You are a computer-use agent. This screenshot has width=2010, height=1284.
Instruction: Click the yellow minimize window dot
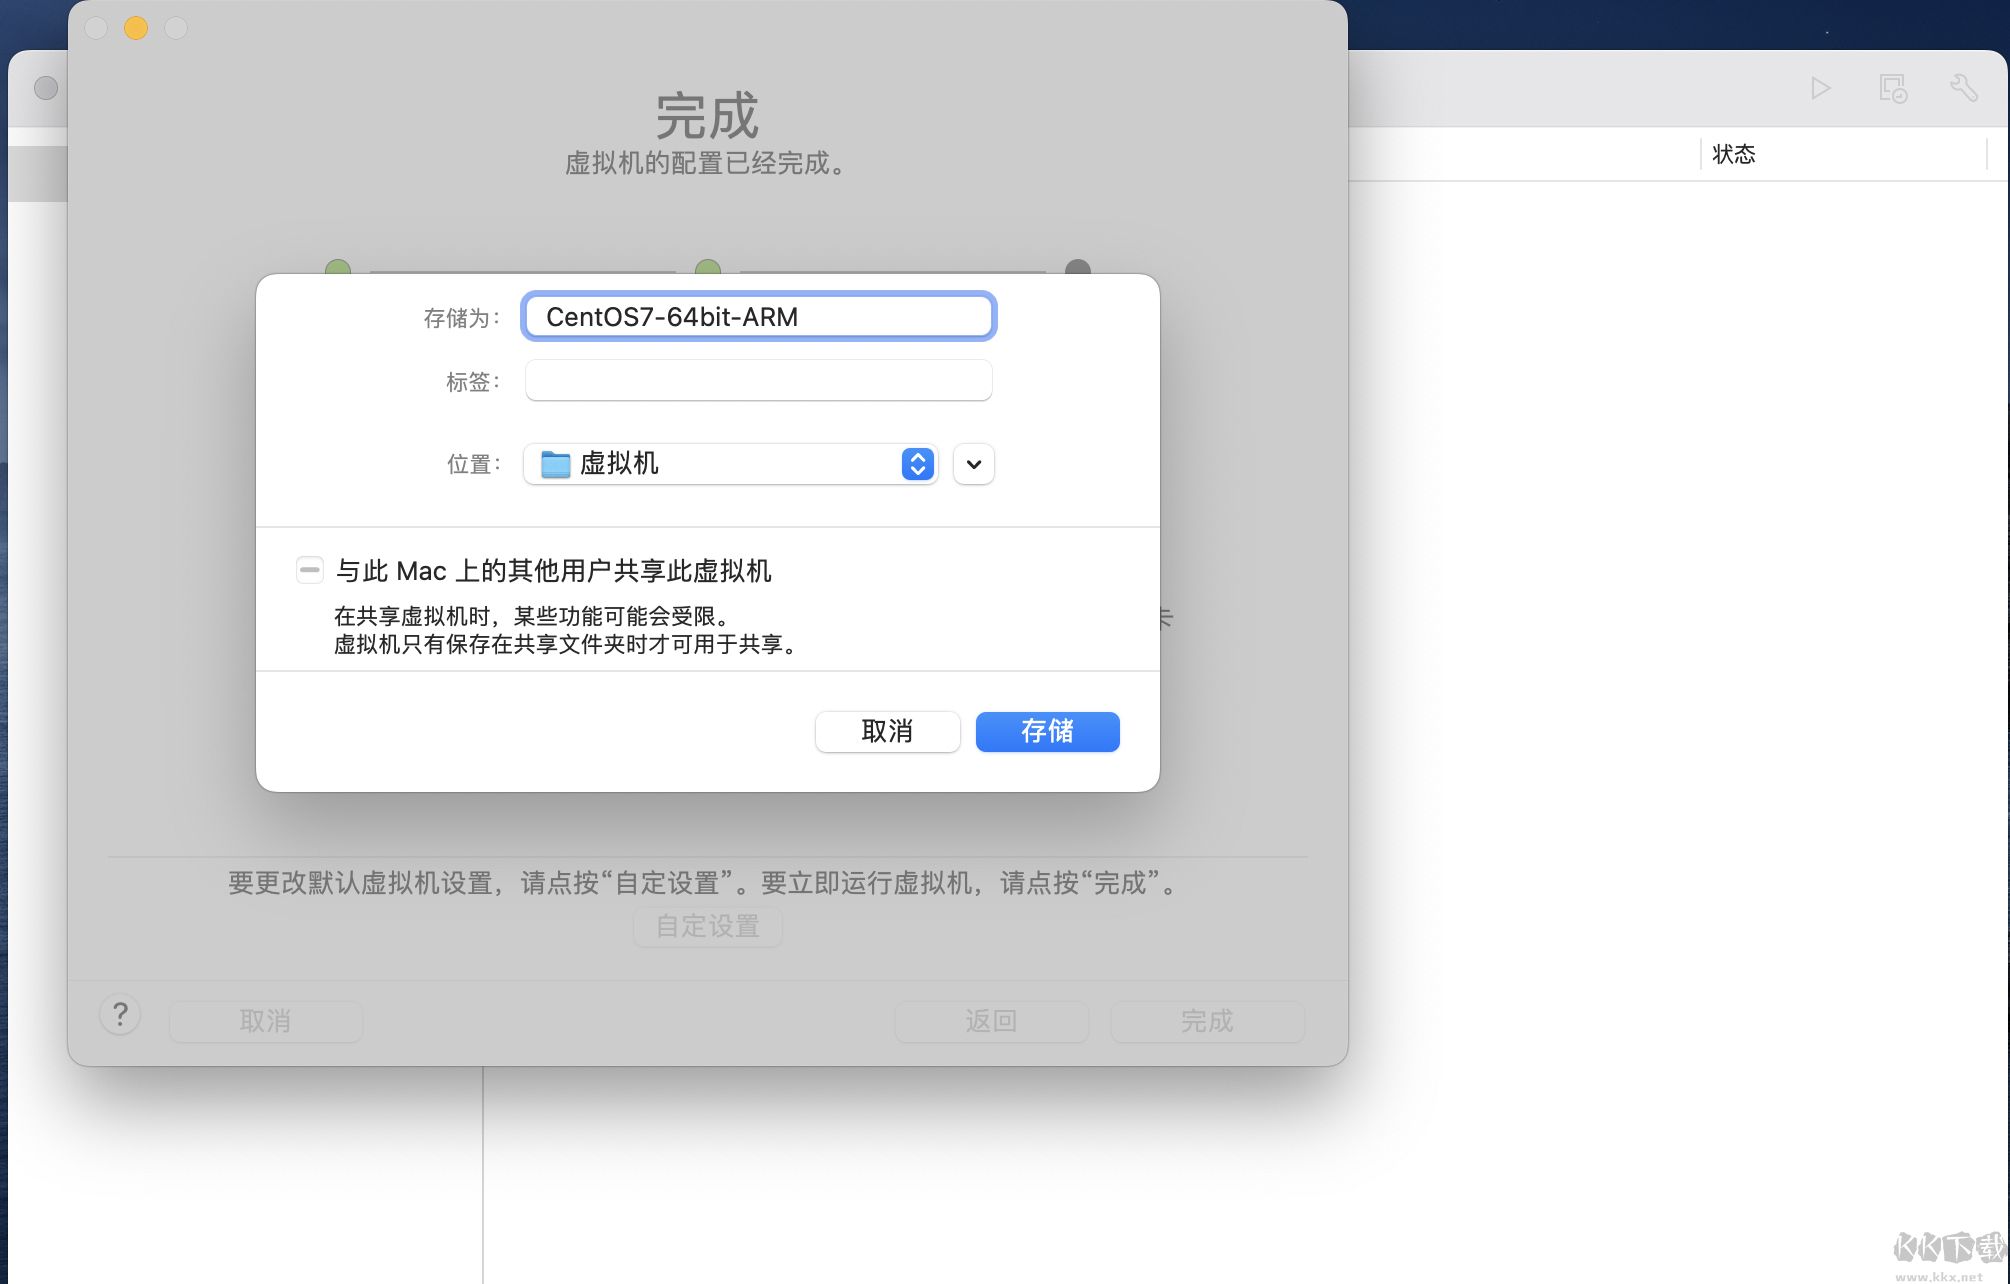click(136, 28)
